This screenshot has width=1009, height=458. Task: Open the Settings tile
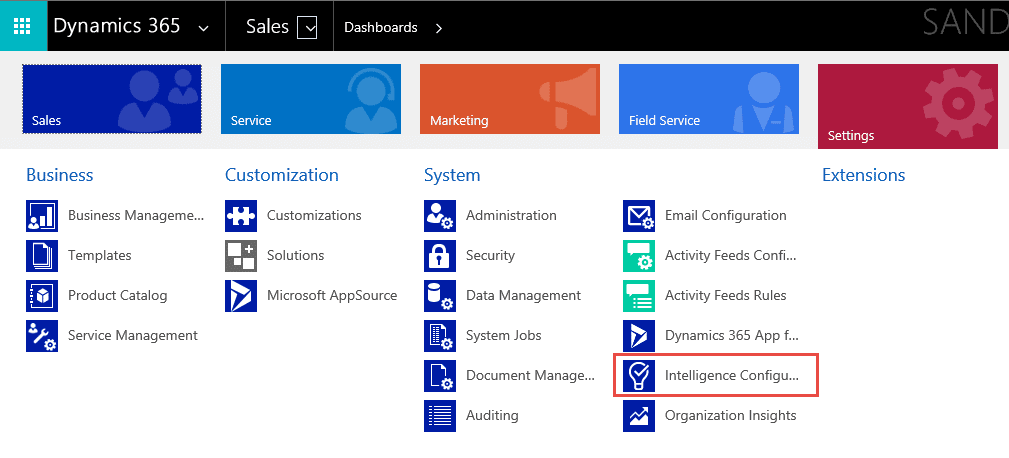(x=907, y=106)
